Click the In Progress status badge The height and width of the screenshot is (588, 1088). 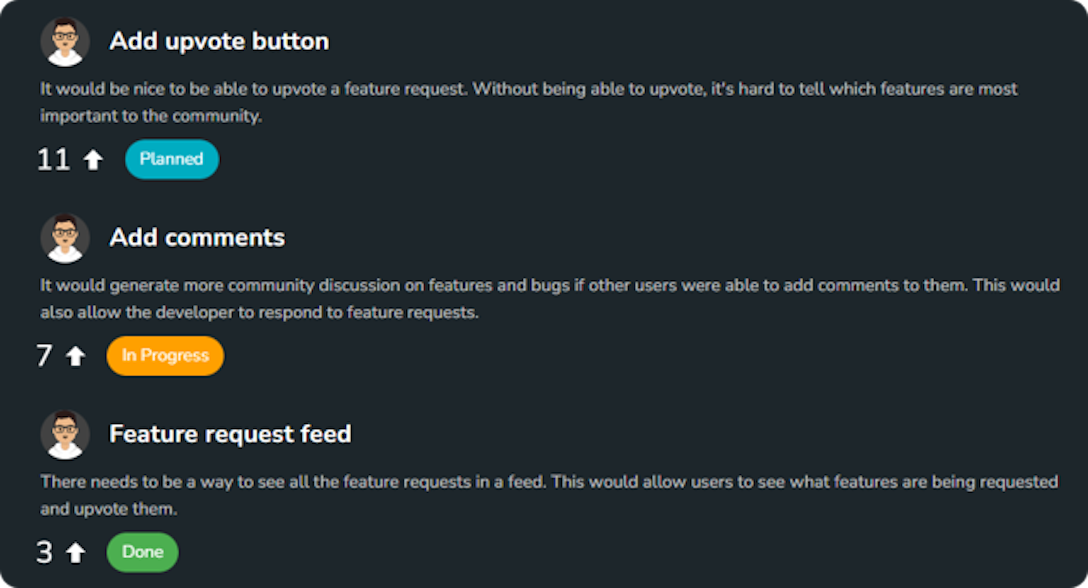point(165,356)
